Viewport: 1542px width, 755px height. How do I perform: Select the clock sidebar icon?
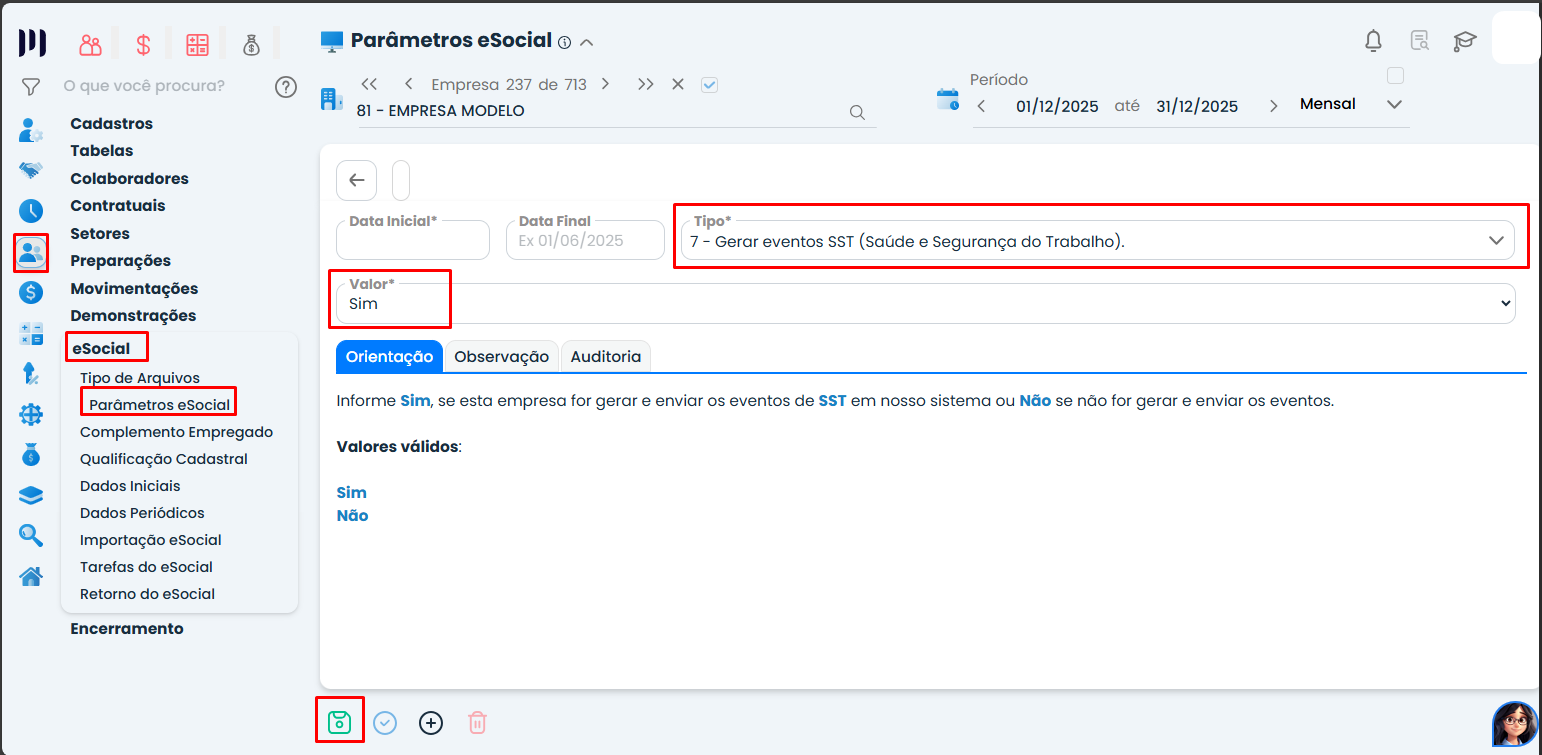[31, 211]
